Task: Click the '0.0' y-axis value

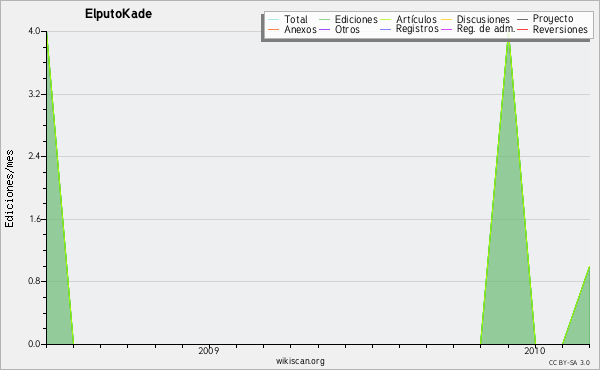Action: [34, 344]
